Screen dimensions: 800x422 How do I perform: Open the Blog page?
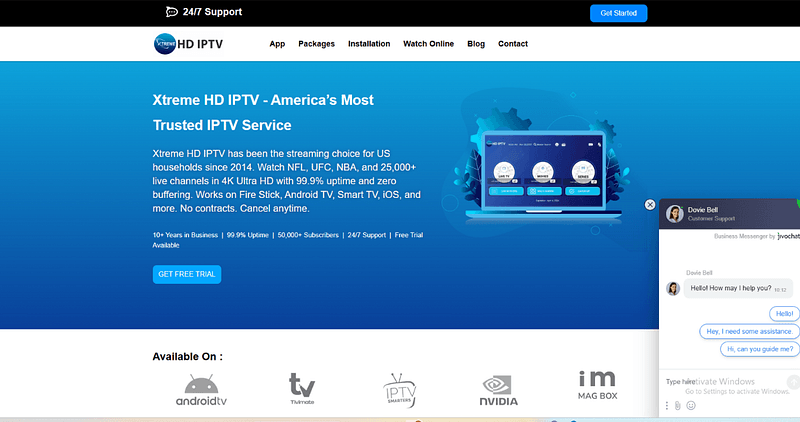pos(476,44)
